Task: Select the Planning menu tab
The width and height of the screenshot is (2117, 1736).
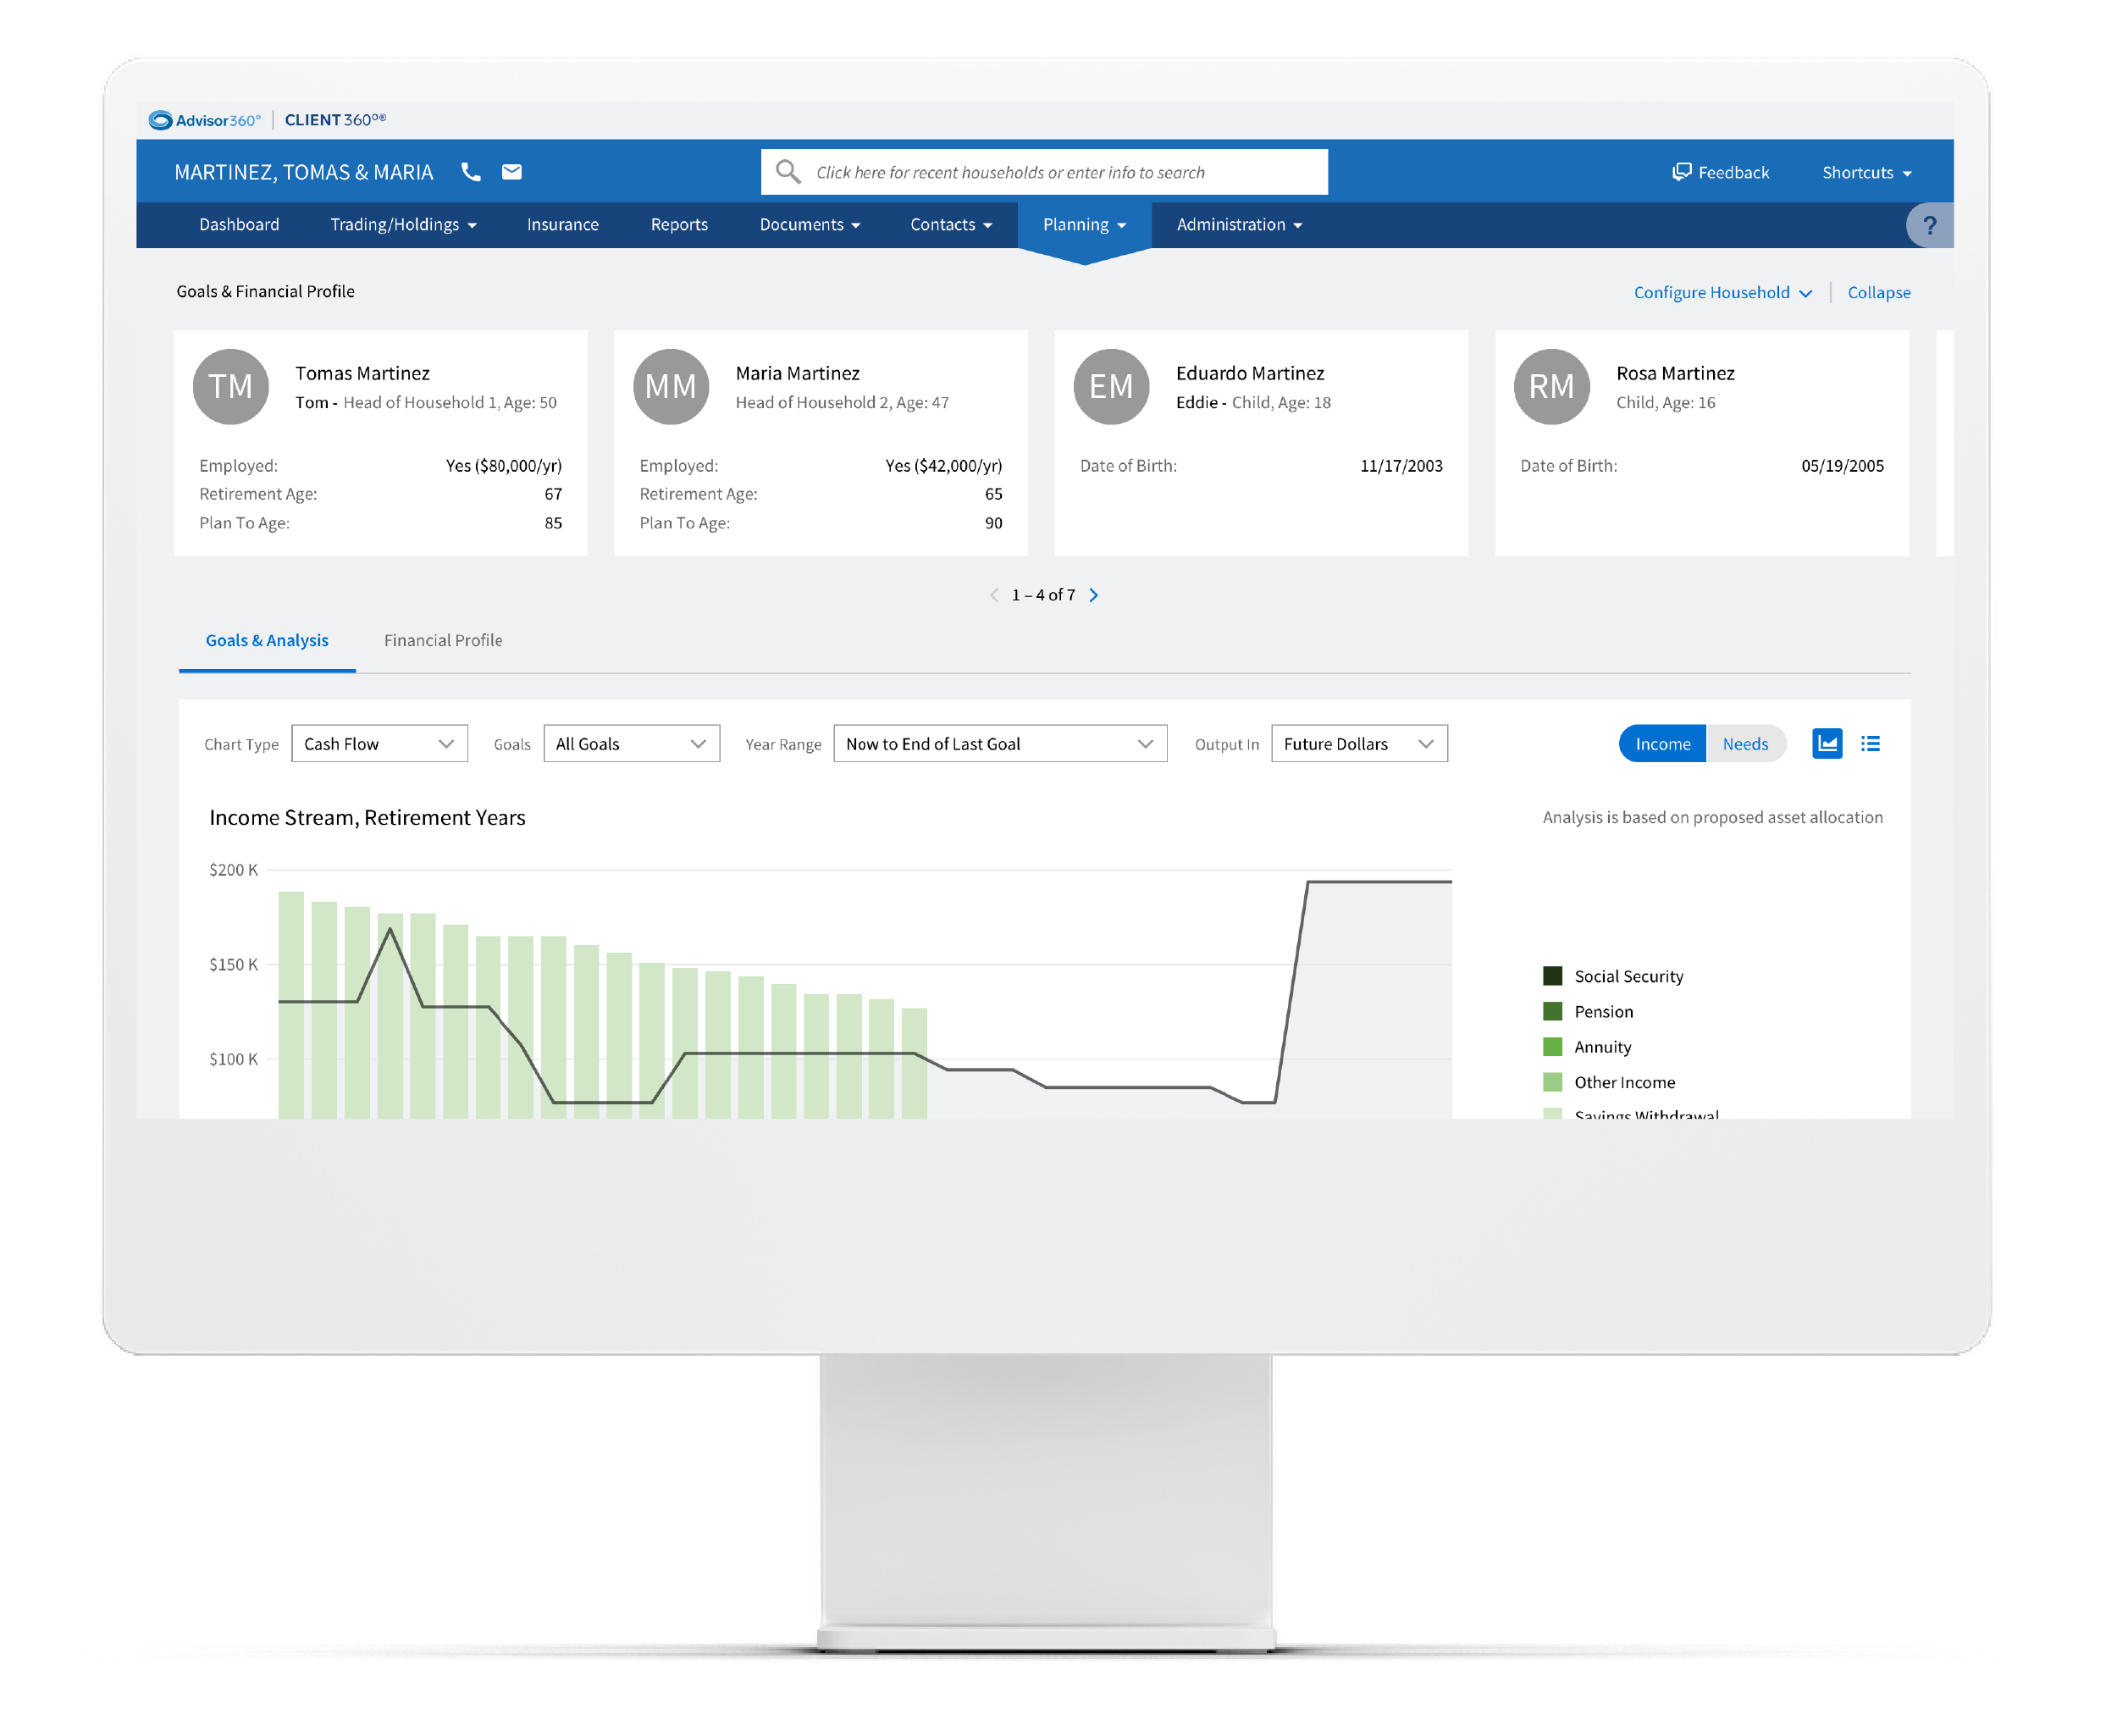Action: coord(1080,224)
